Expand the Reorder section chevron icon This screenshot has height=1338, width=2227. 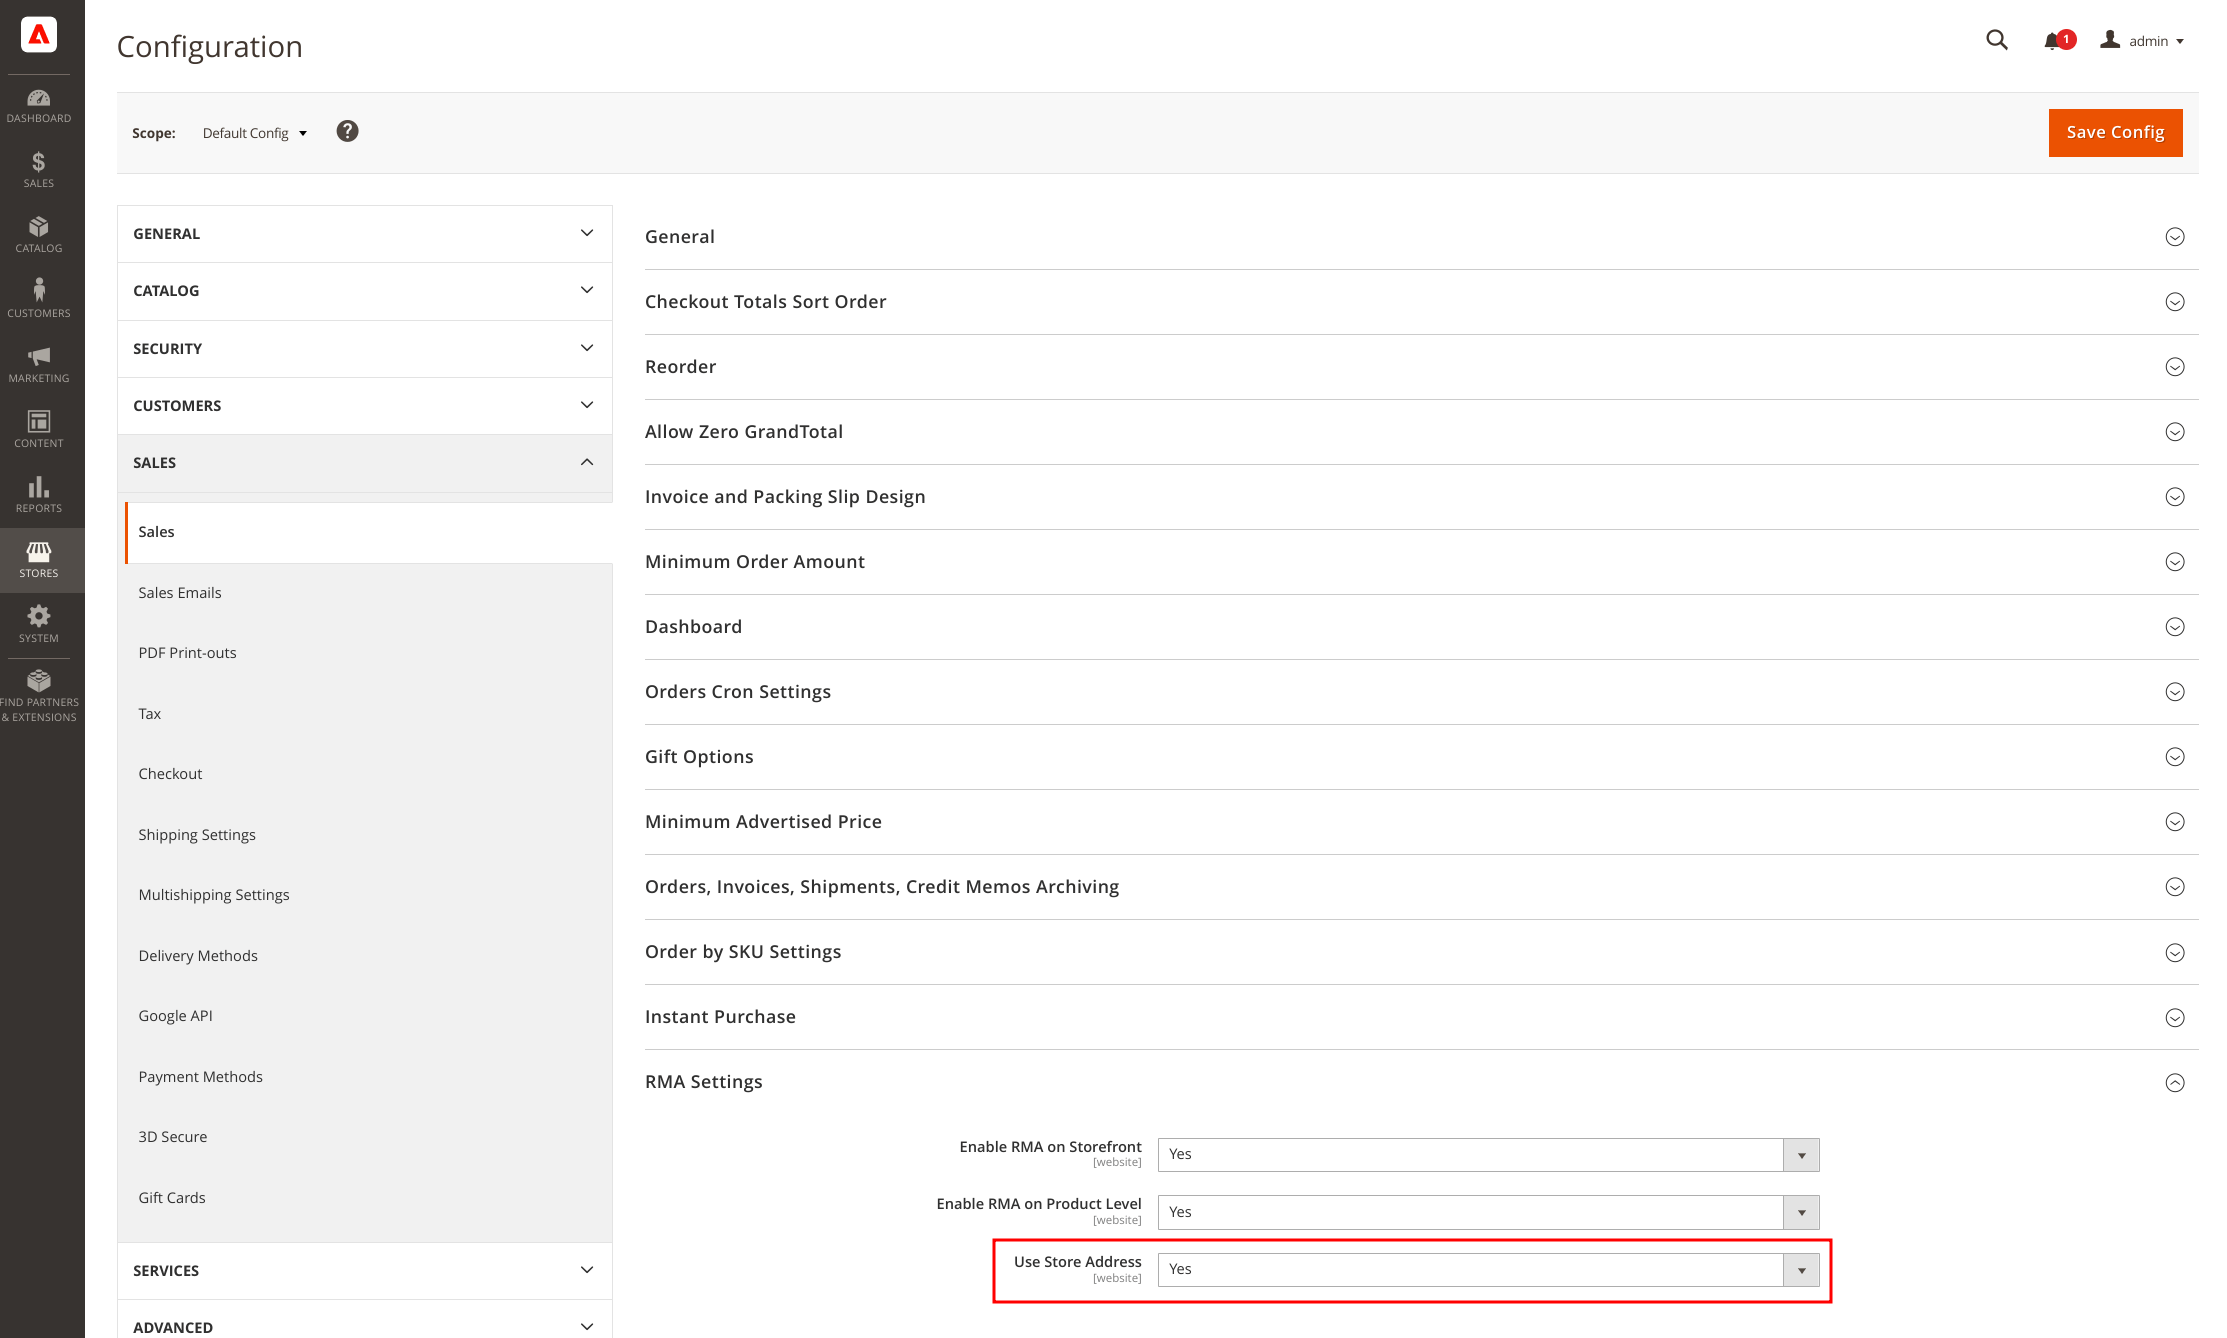coord(2174,367)
